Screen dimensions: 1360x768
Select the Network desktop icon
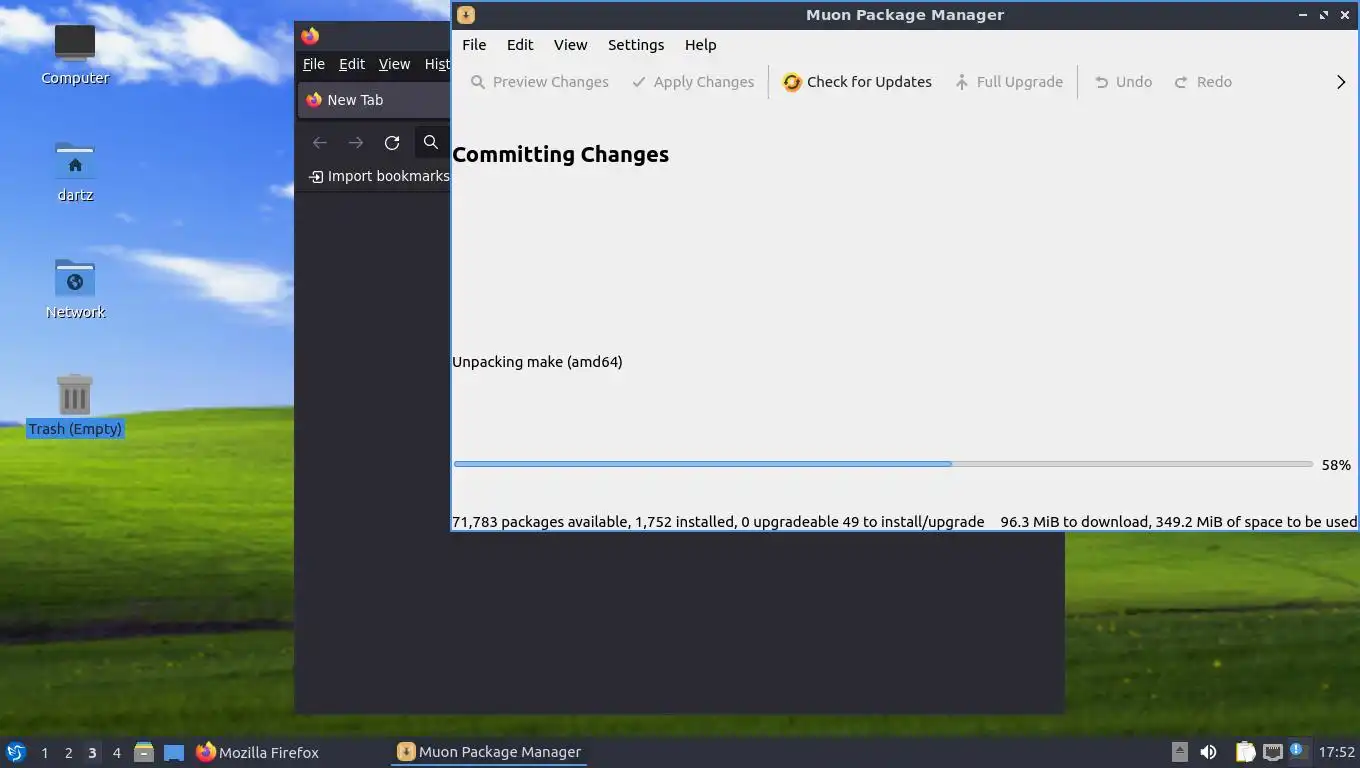[x=75, y=289]
